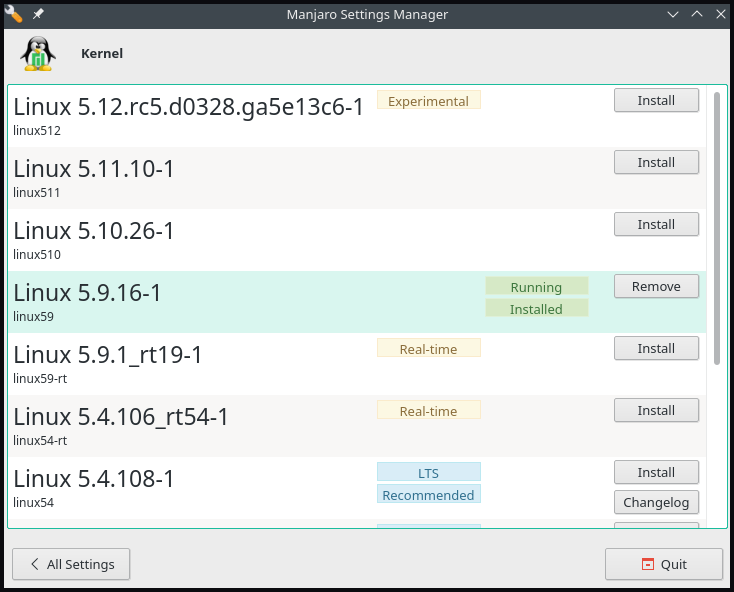Quit the settings manager
Image resolution: width=734 pixels, height=592 pixels.
pos(664,564)
